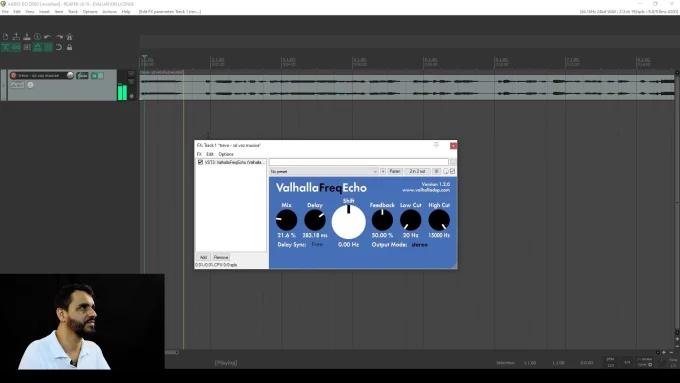Click the wet/dry mix round knob icon
The width and height of the screenshot is (680, 383).
click(x=446, y=171)
